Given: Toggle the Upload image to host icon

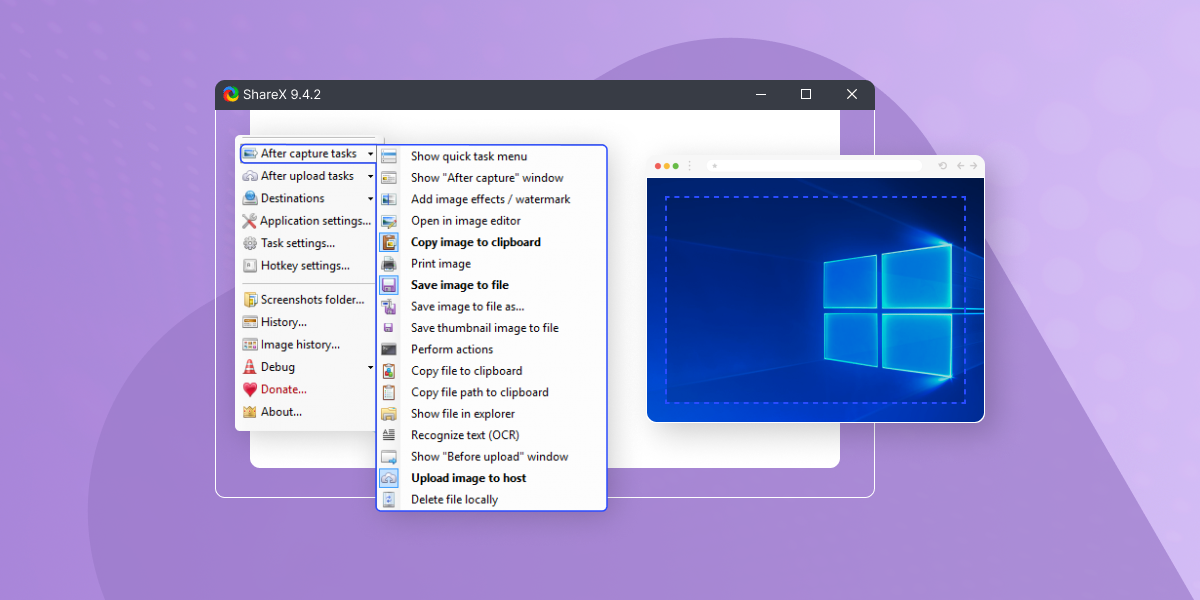Looking at the screenshot, I should (x=389, y=478).
